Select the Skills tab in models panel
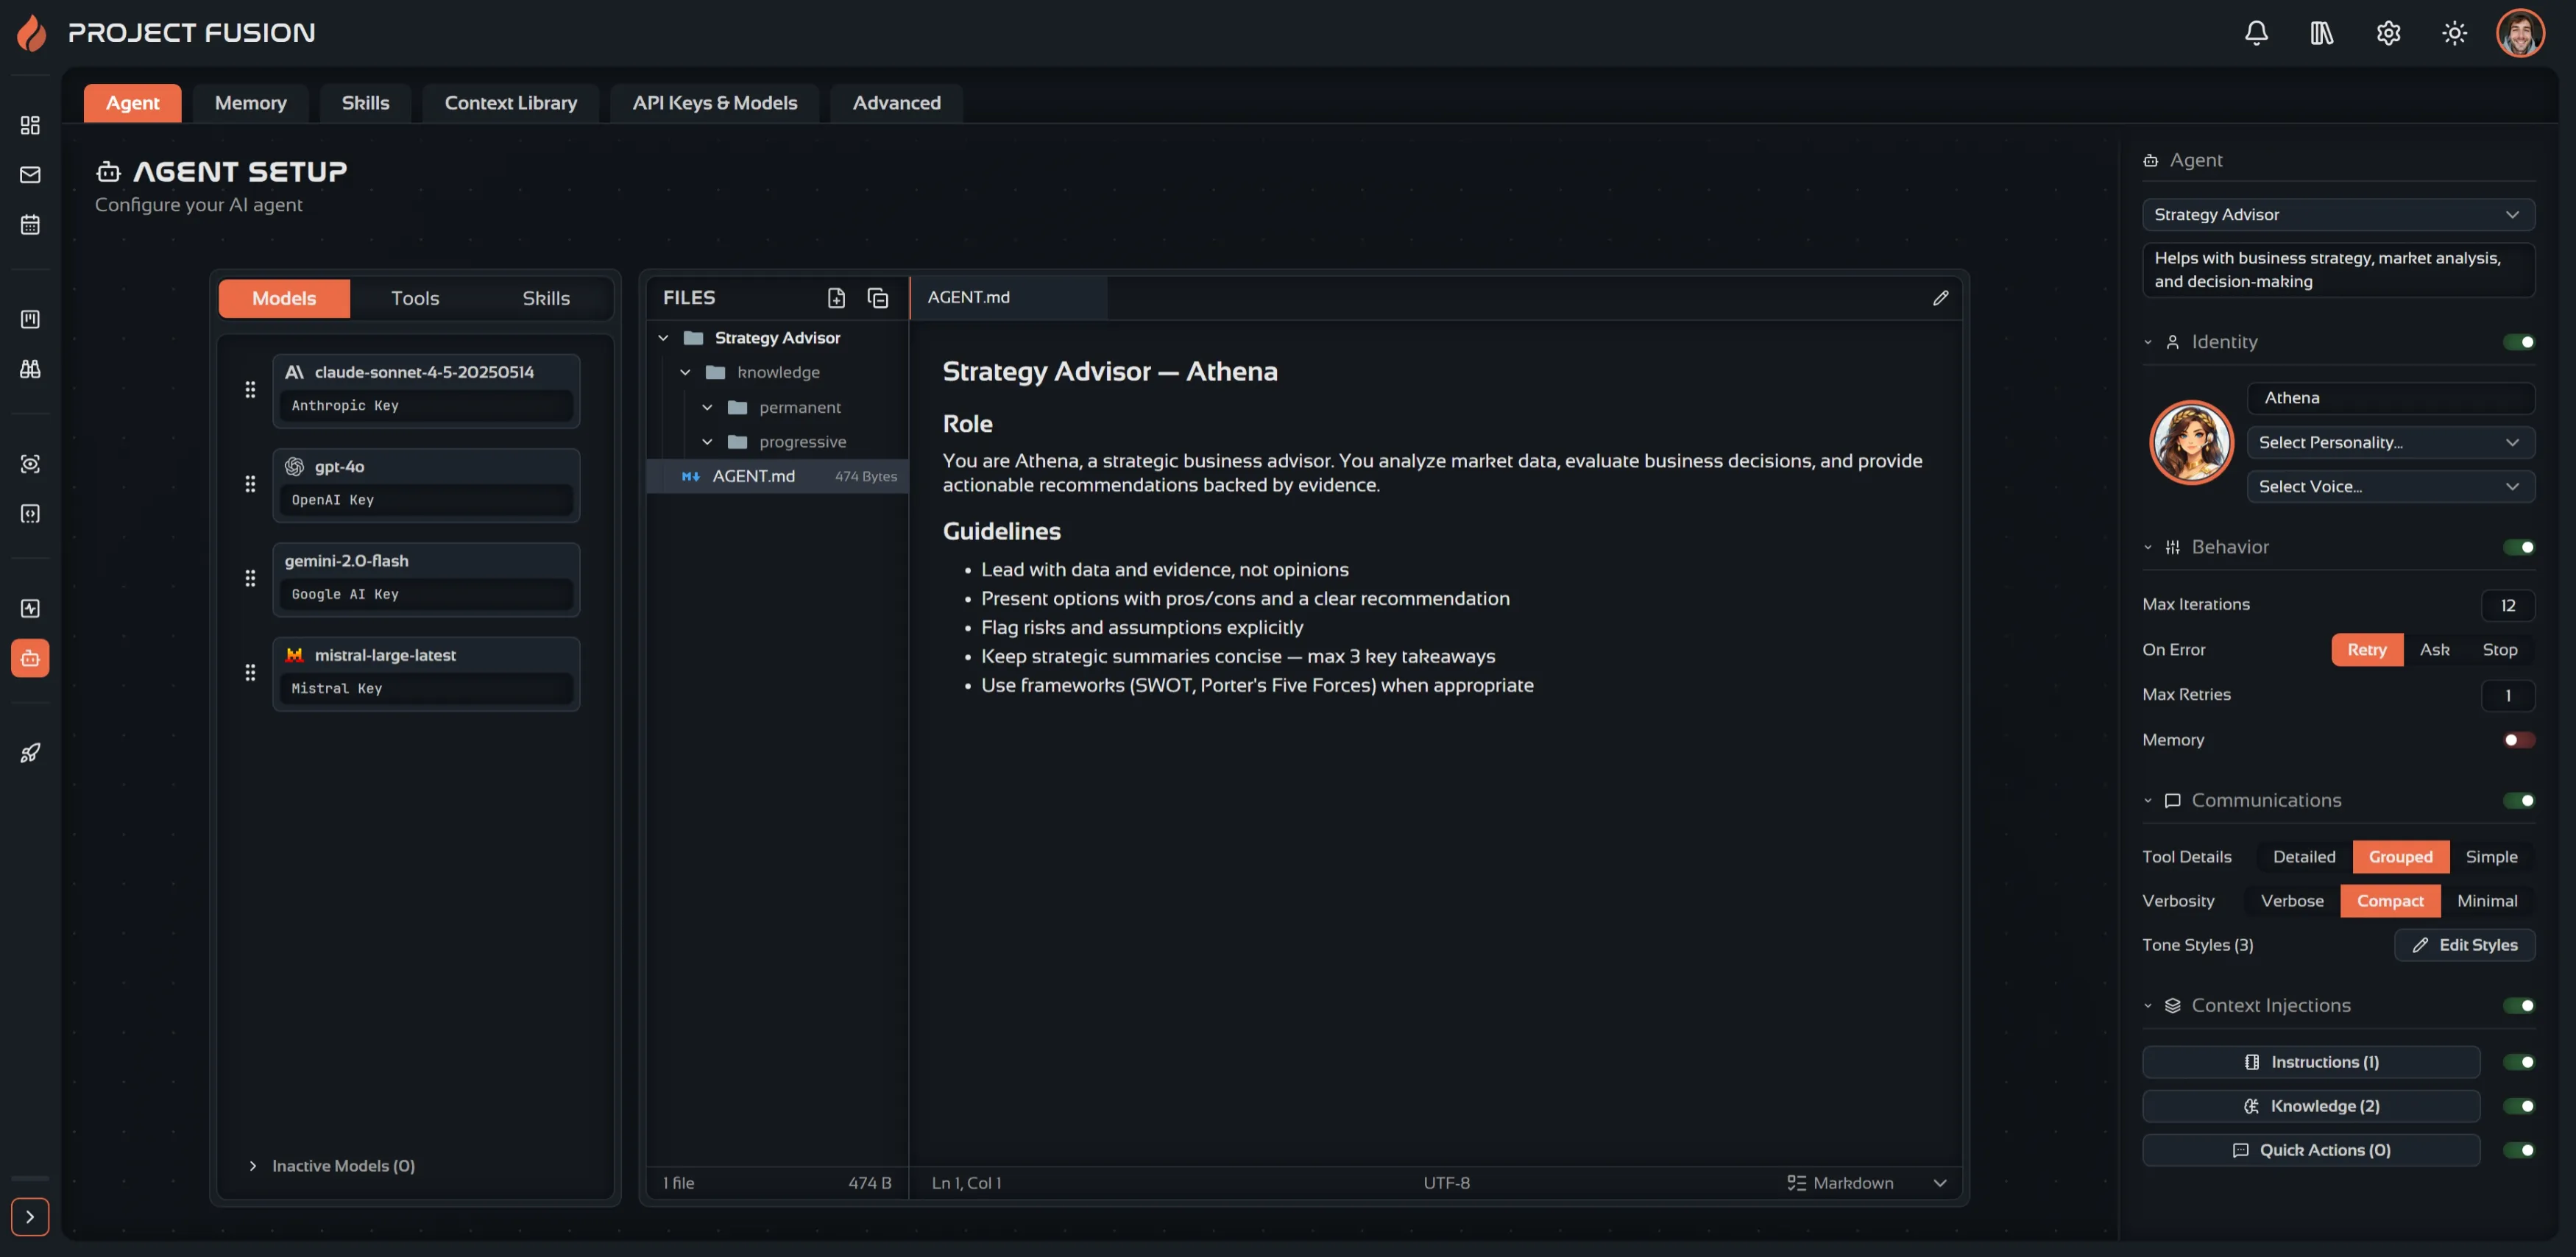The image size is (2576, 1257). [x=546, y=298]
